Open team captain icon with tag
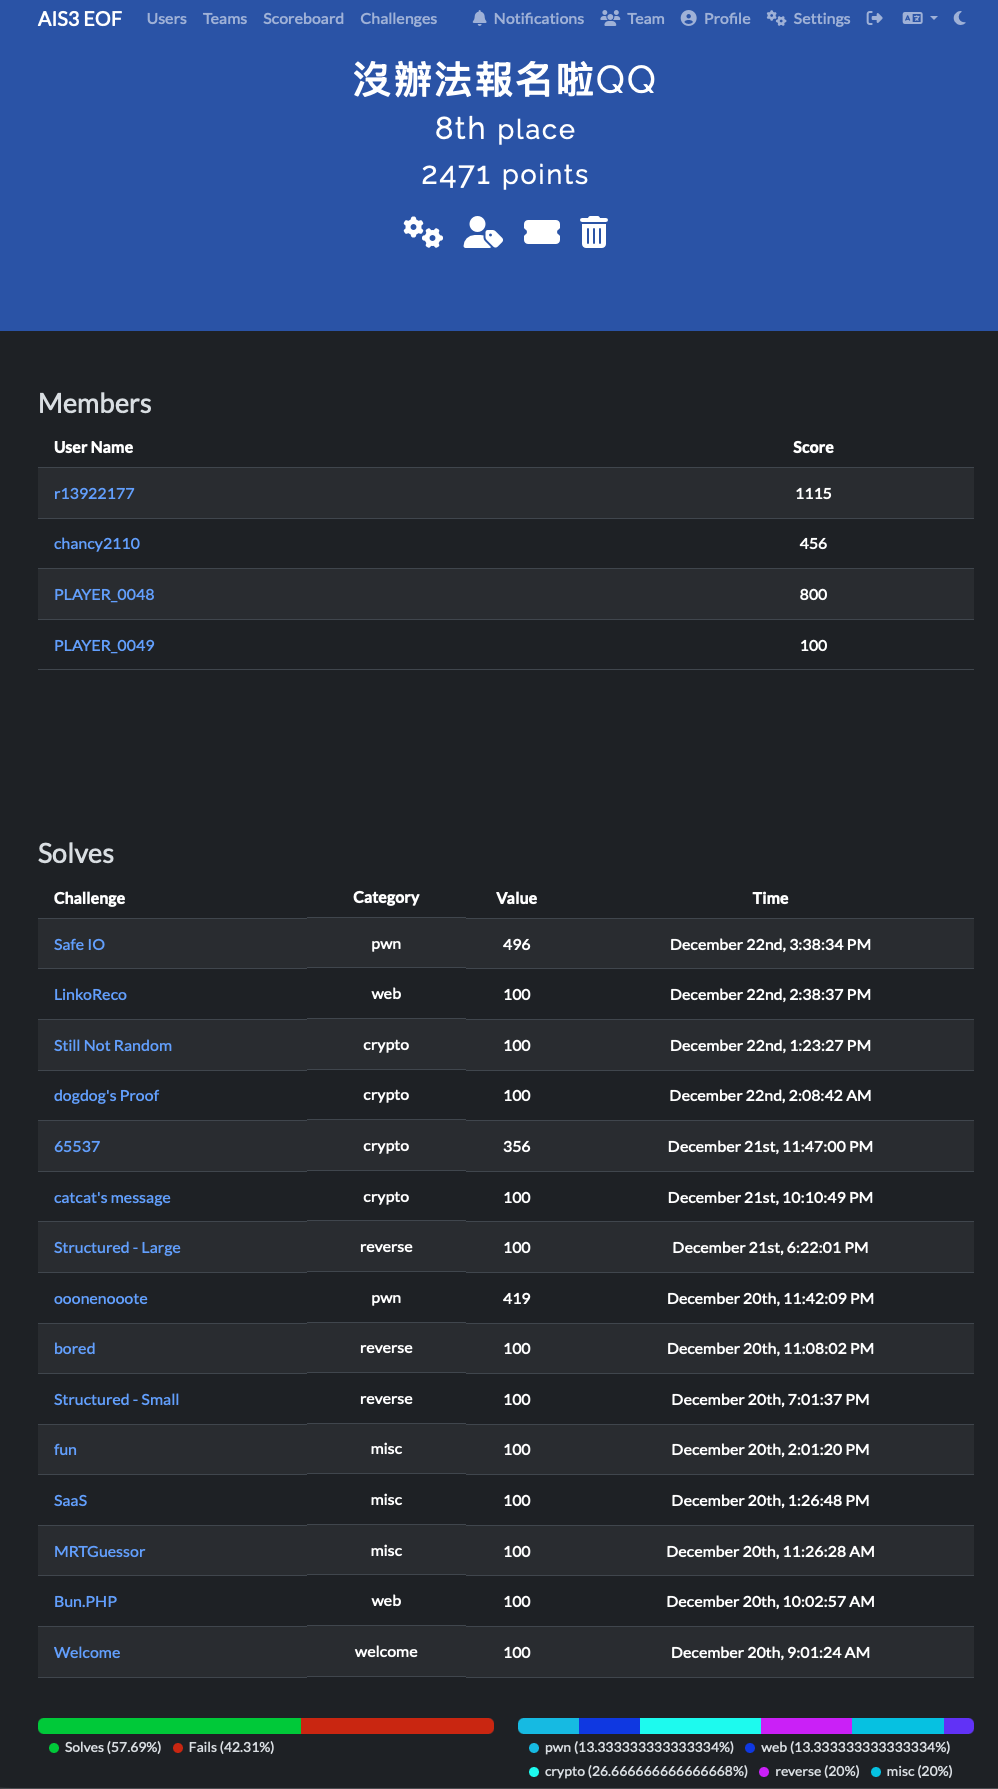The width and height of the screenshot is (998, 1789). tap(482, 232)
